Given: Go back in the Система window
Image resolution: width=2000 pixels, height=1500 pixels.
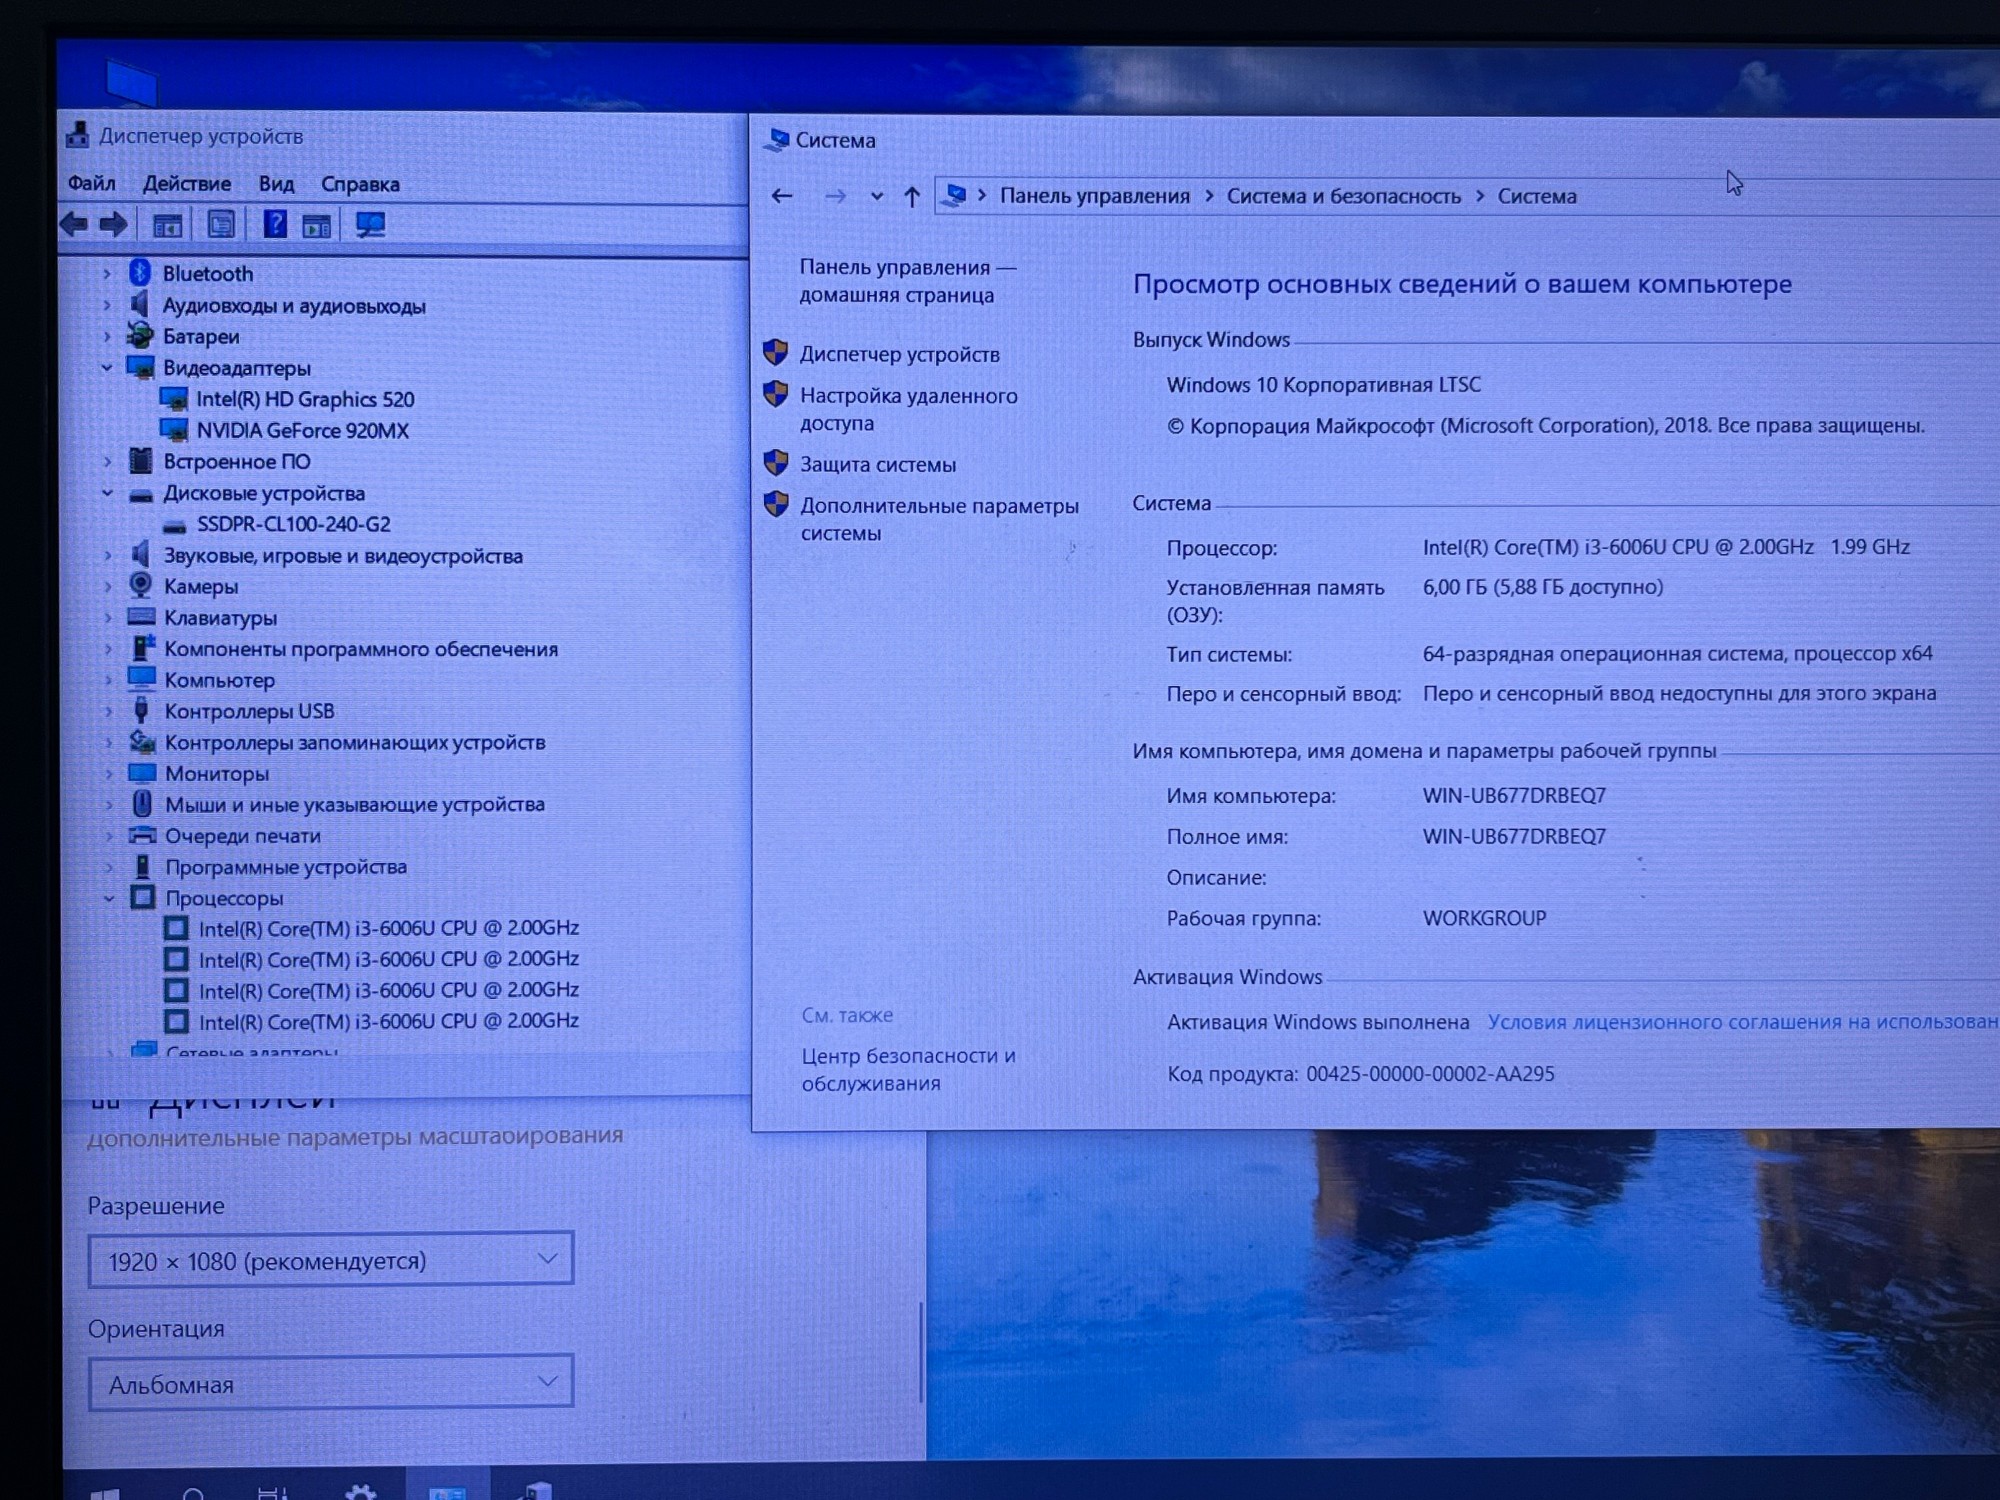Looking at the screenshot, I should [782, 196].
